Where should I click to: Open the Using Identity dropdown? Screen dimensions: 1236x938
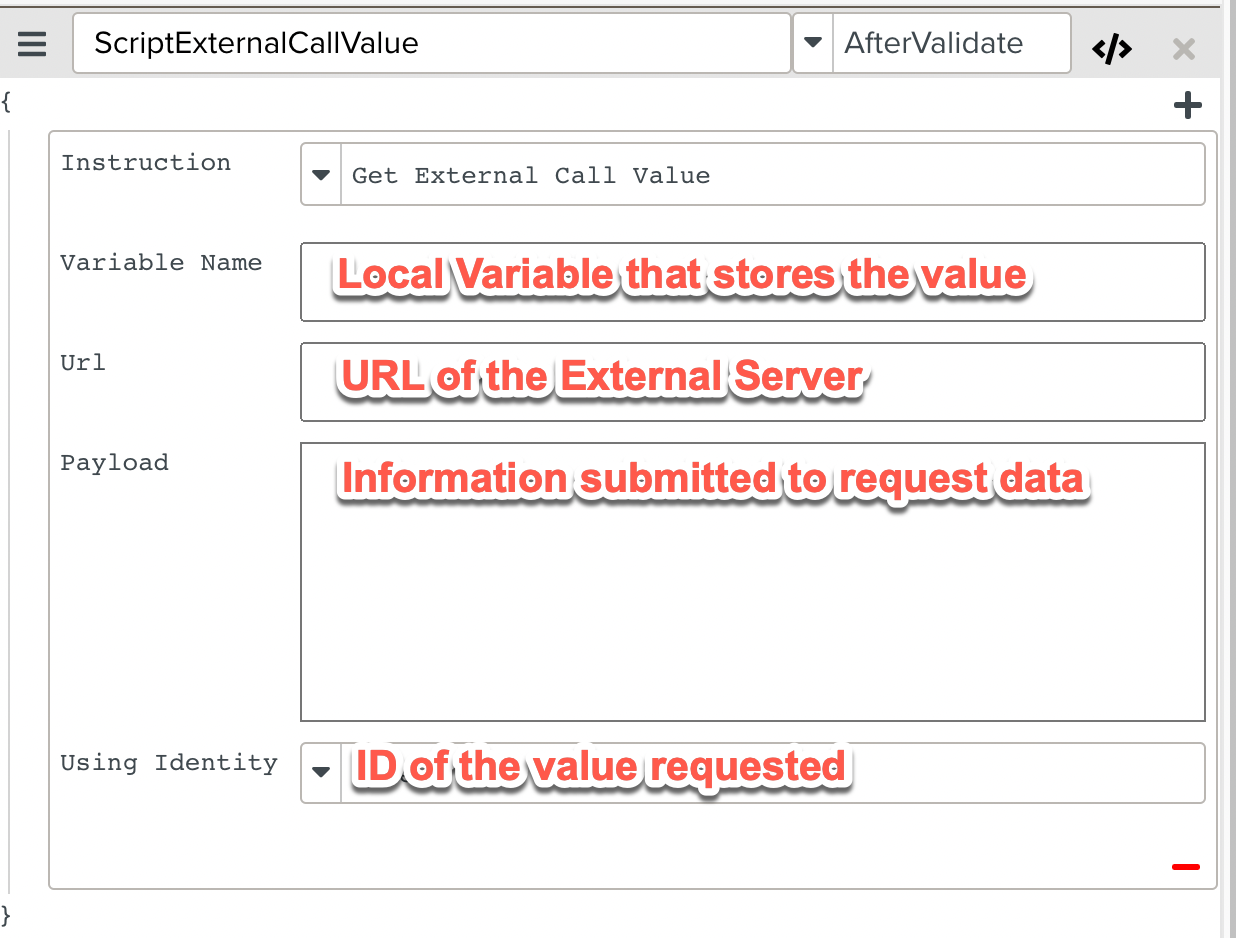click(x=320, y=772)
